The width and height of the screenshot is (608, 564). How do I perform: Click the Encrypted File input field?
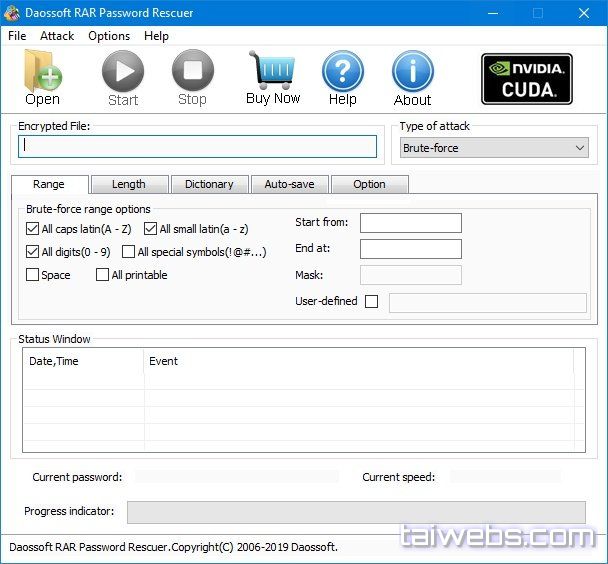click(197, 146)
